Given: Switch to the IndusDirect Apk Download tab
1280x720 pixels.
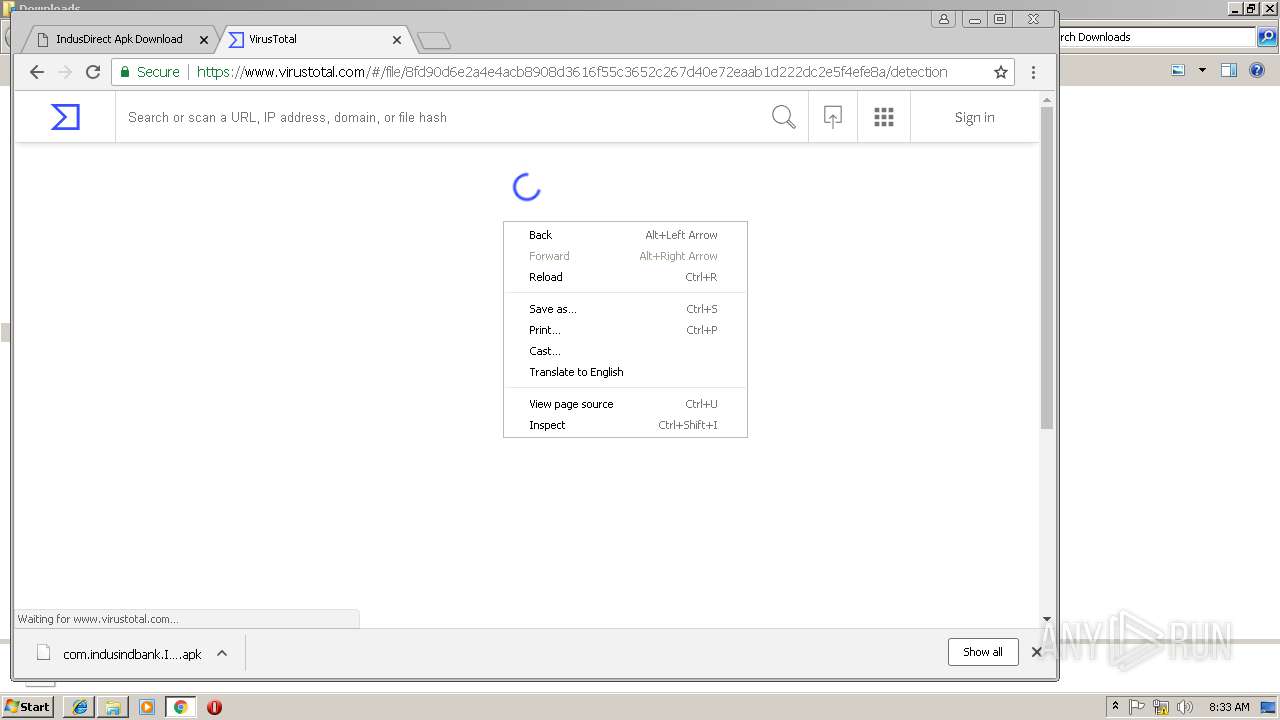Looking at the screenshot, I should click(x=118, y=39).
